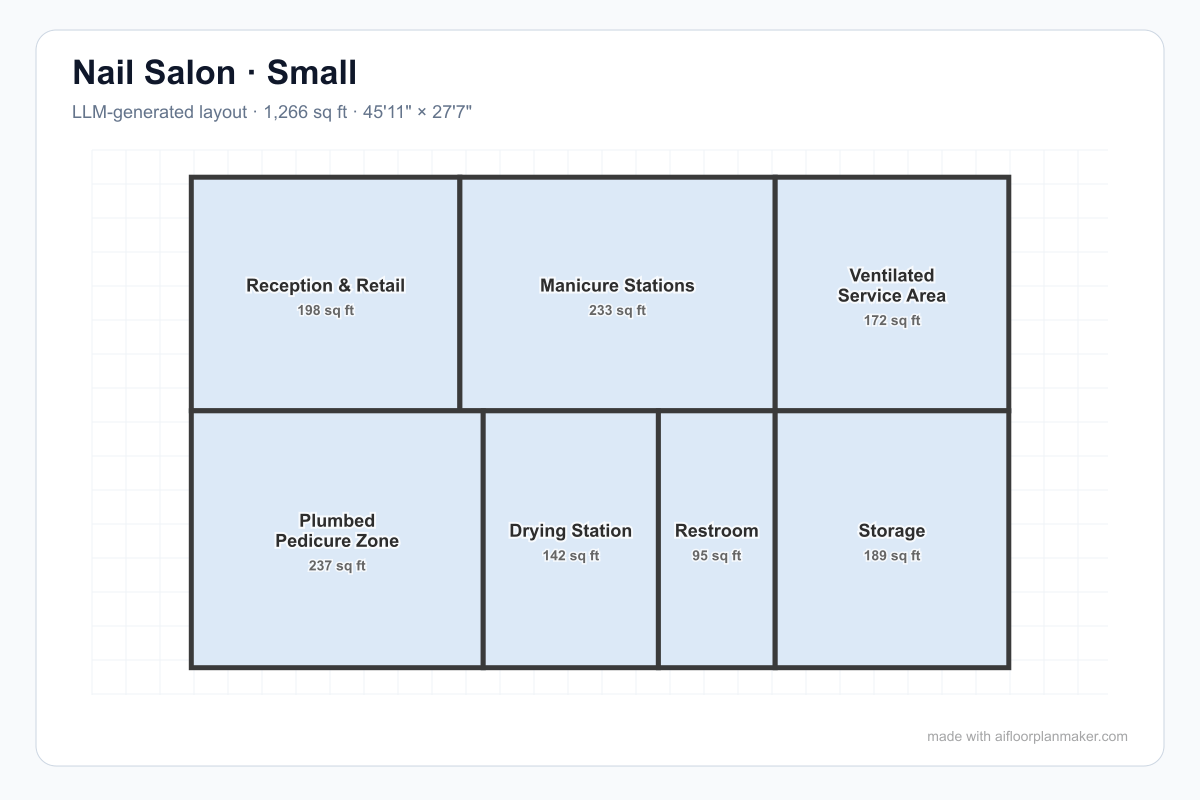Viewport: 1200px width, 800px height.
Task: Click the 95 sq ft area label
Action: click(717, 556)
